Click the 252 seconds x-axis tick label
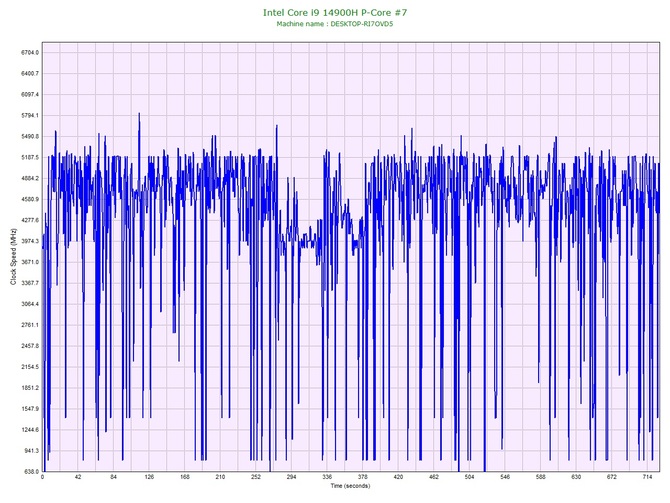This screenshot has width=670, height=503. tap(256, 477)
